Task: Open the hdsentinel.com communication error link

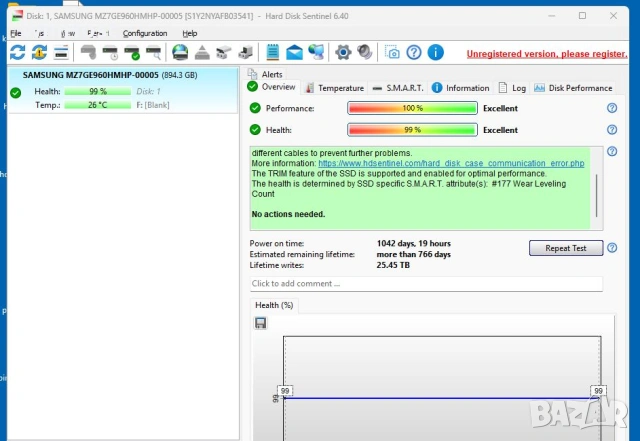Action: 451,163
